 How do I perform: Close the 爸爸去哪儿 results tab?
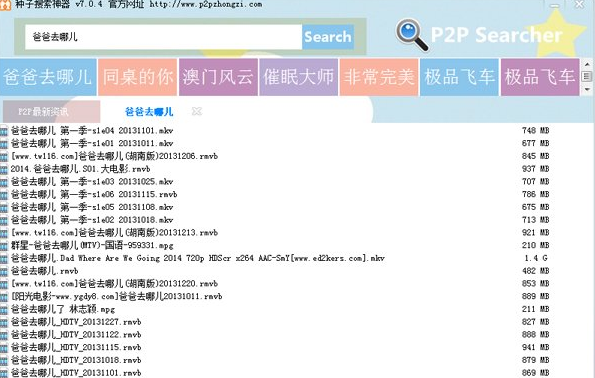pos(197,111)
